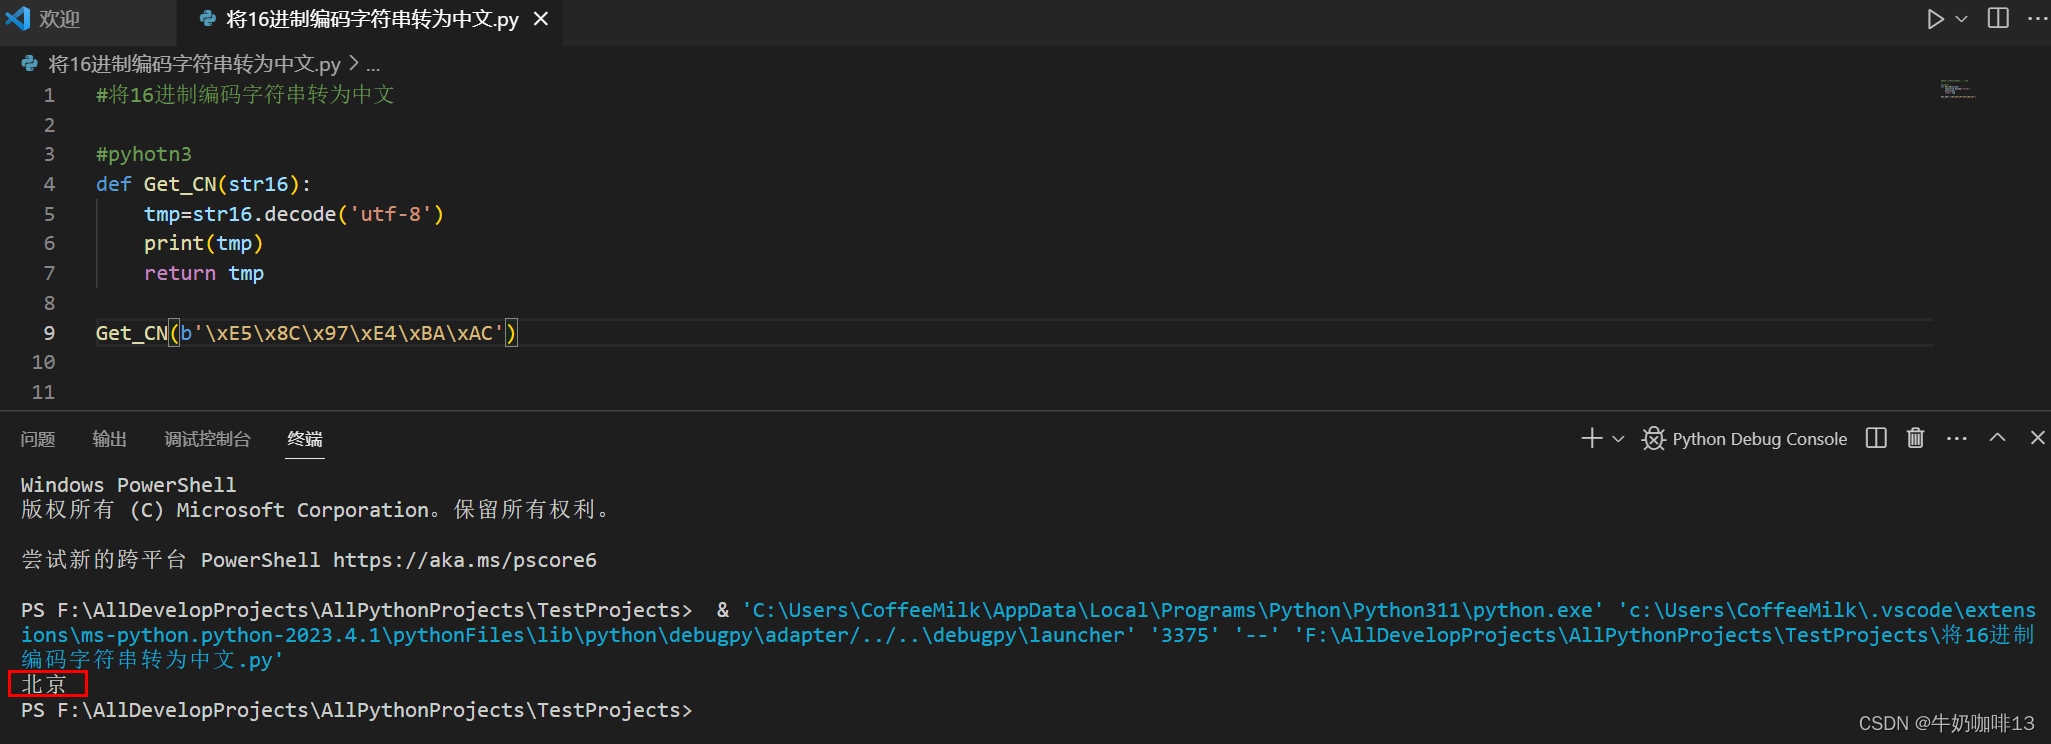The height and width of the screenshot is (744, 2051).
Task: Click last terminal prompt PS F:\AllDevelopProjects
Action: (356, 710)
